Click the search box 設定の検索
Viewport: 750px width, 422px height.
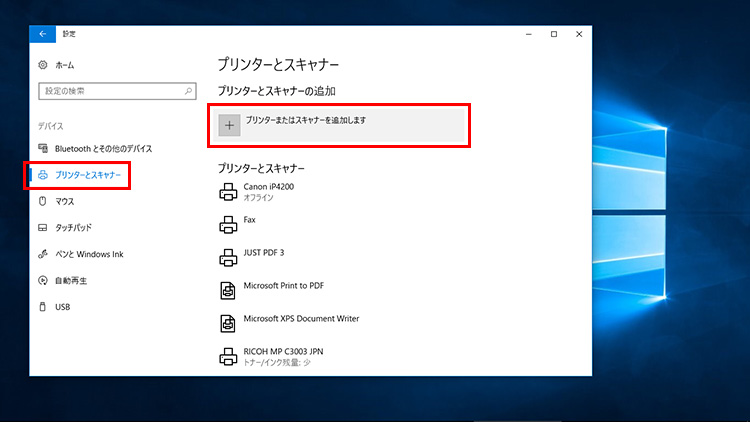tap(110, 91)
